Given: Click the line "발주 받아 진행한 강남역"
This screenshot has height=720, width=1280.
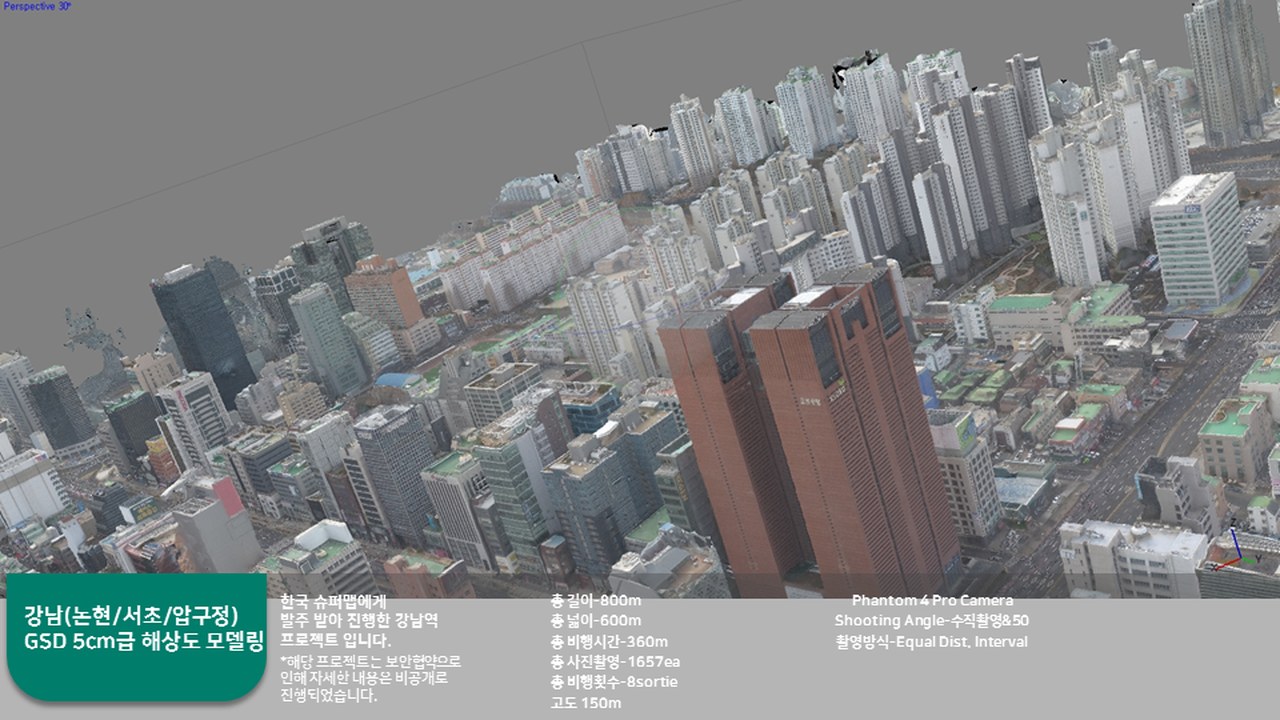Looking at the screenshot, I should pyautogui.click(x=360, y=621).
